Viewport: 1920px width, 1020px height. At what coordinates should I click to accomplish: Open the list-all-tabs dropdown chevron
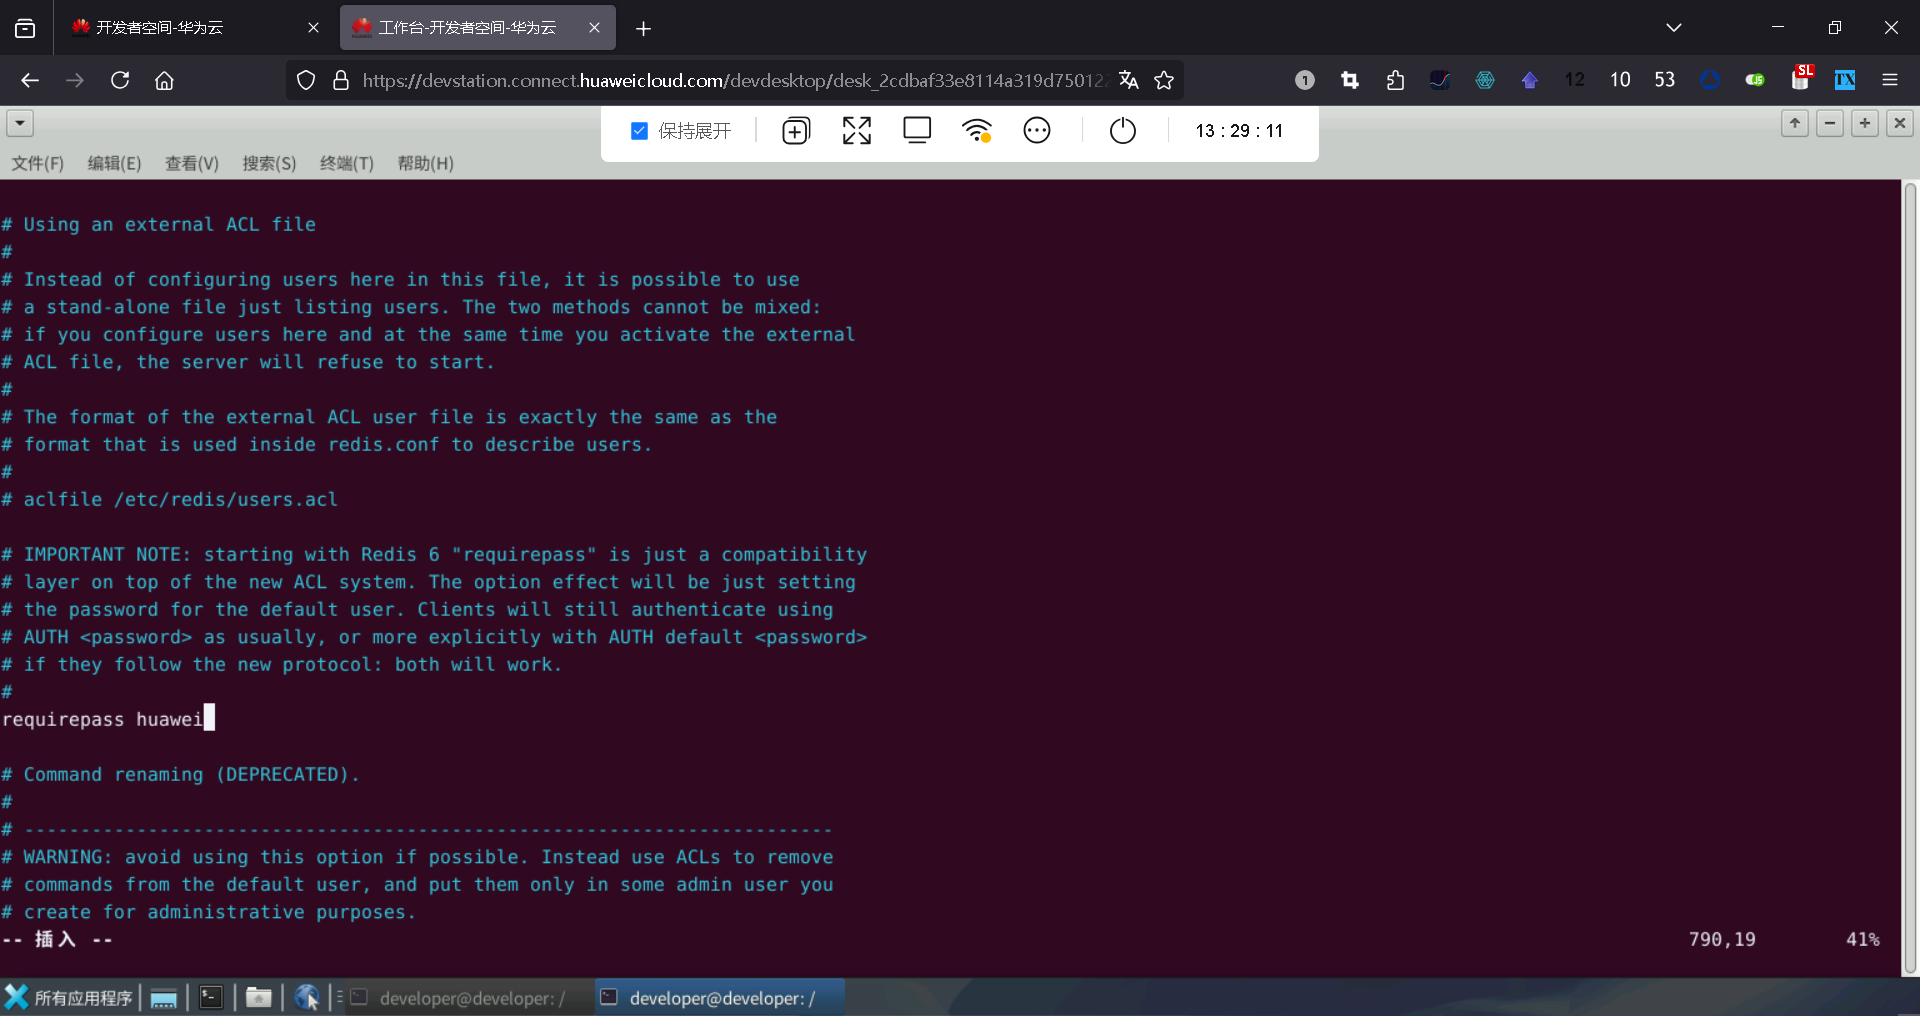point(1674,28)
